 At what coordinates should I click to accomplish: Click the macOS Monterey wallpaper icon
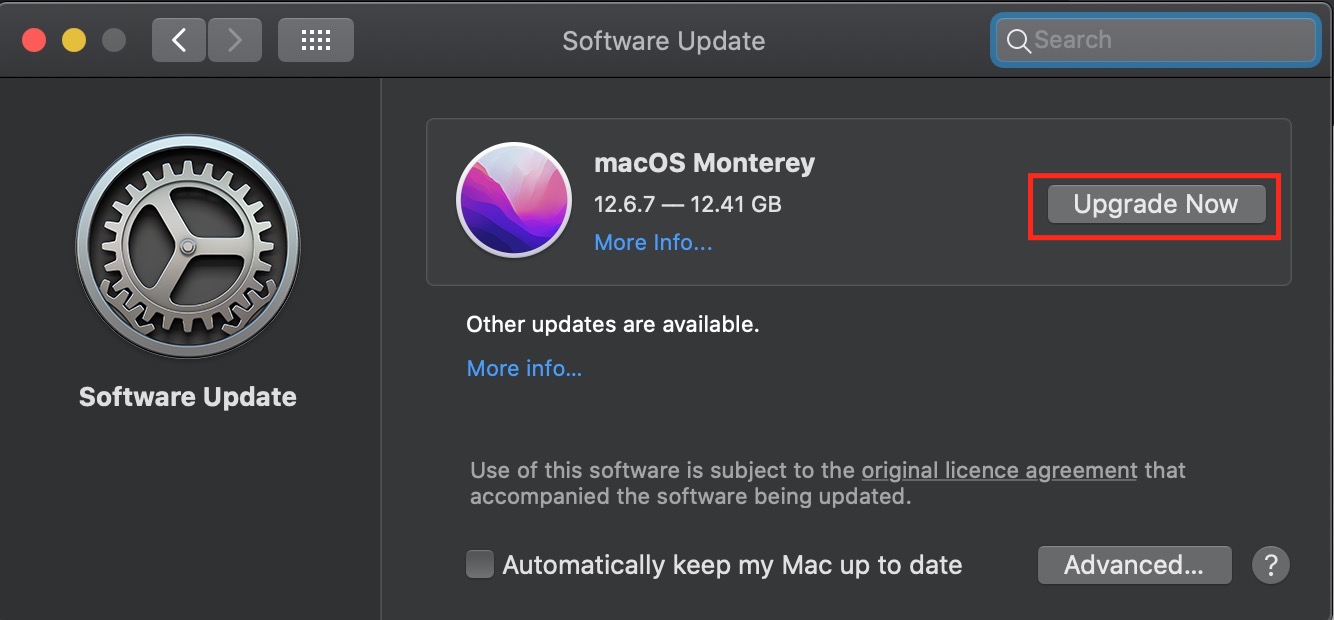(514, 201)
